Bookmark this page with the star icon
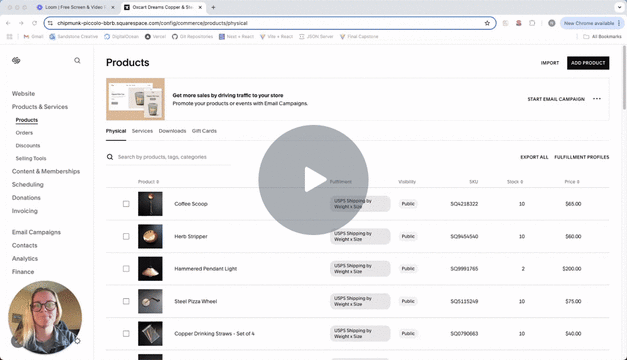Screen dimensions: 627x360 pos(487,23)
